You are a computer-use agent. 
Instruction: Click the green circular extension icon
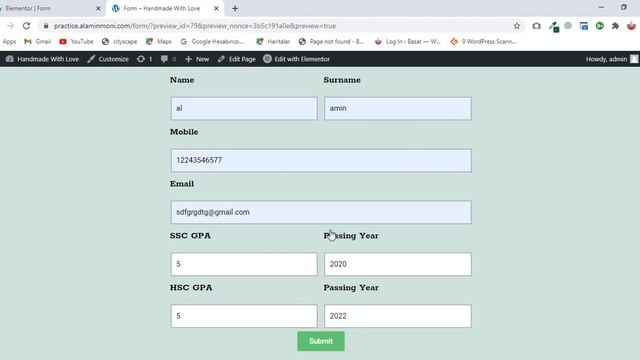click(600, 26)
